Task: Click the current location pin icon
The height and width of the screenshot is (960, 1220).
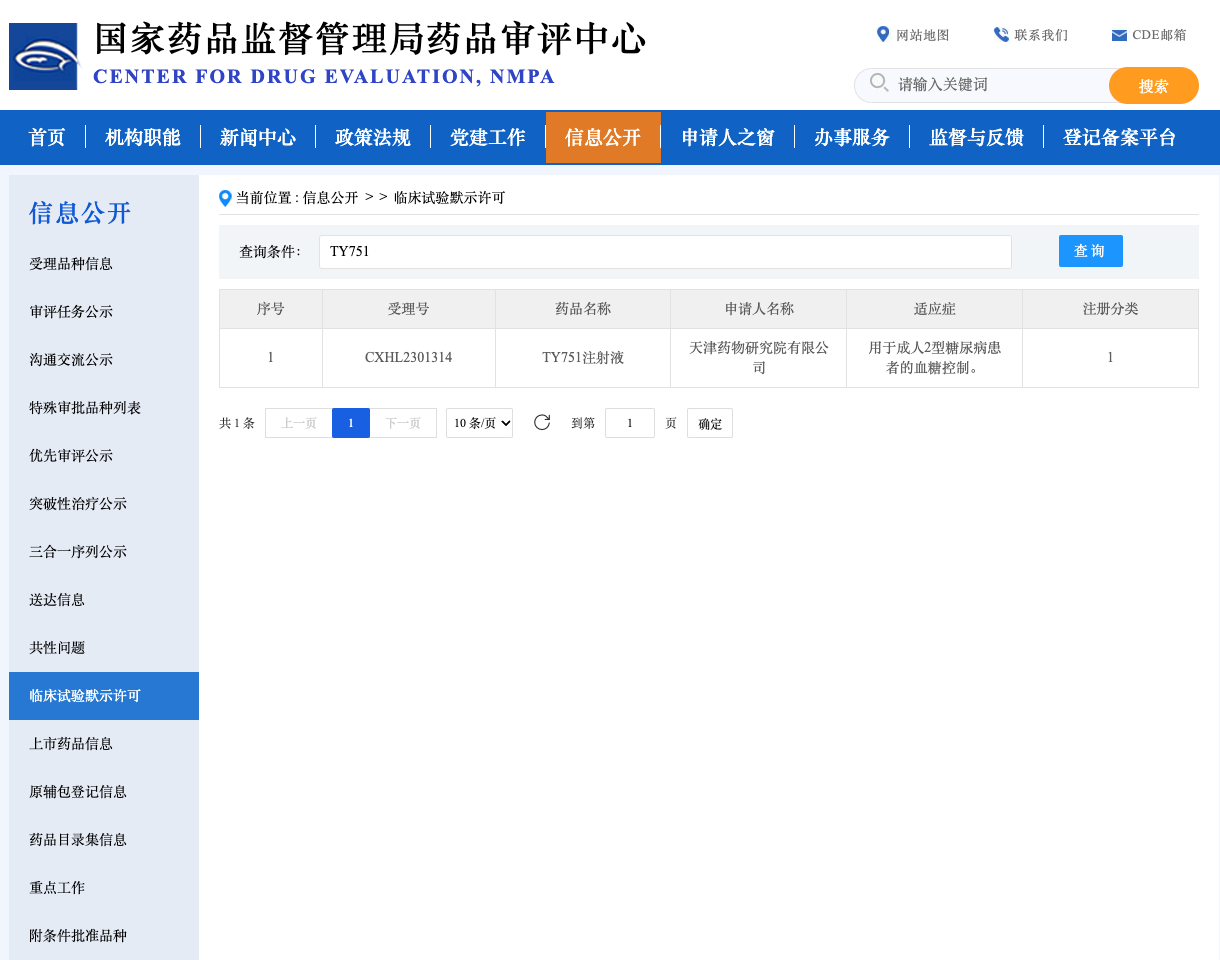Action: click(x=225, y=198)
